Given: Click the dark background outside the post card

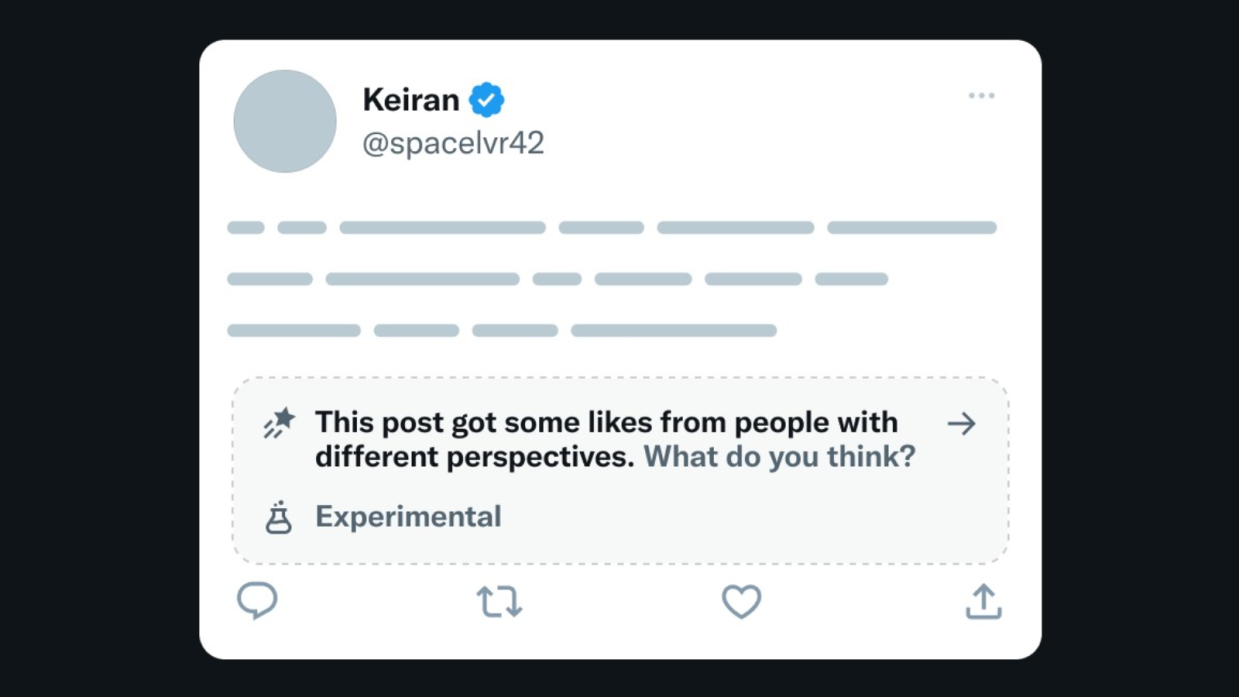Looking at the screenshot, I should pos(100,350).
